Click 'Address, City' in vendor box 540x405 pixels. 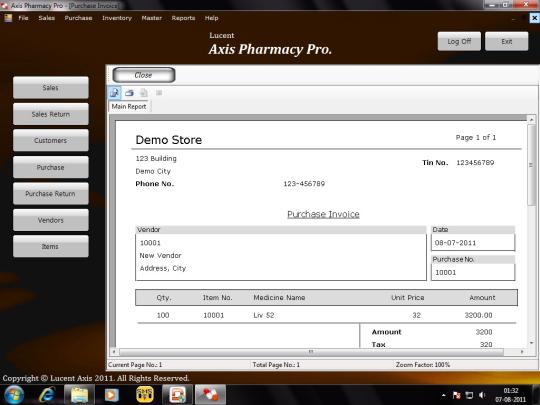[x=163, y=268]
